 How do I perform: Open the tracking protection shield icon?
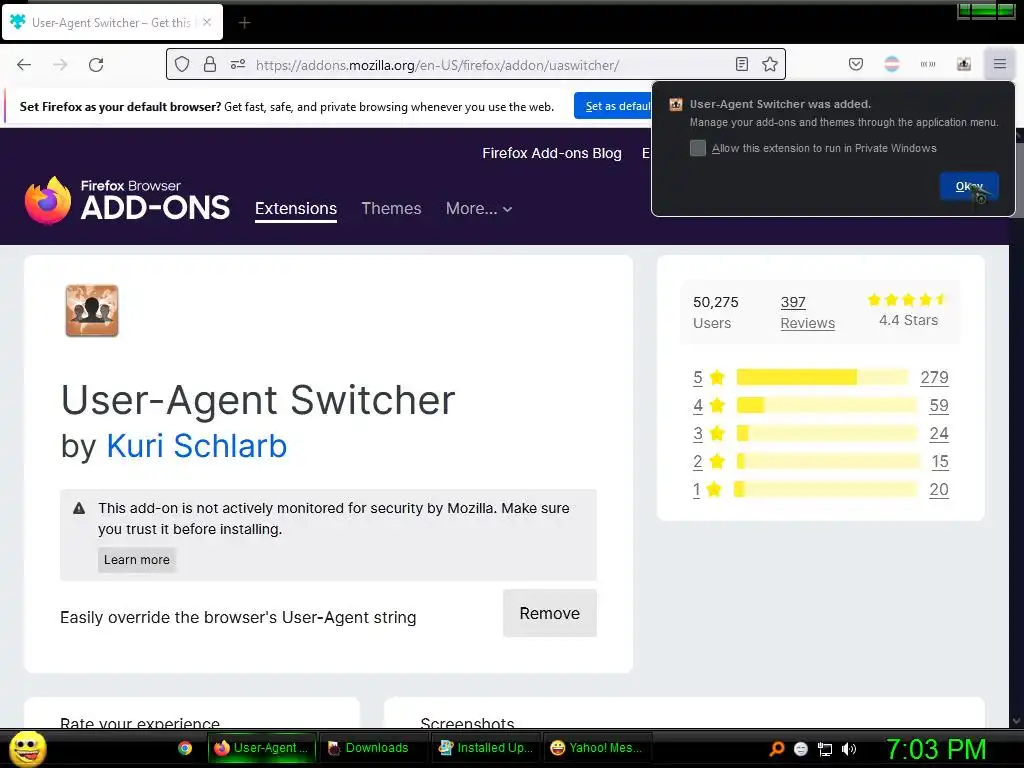[x=182, y=64]
